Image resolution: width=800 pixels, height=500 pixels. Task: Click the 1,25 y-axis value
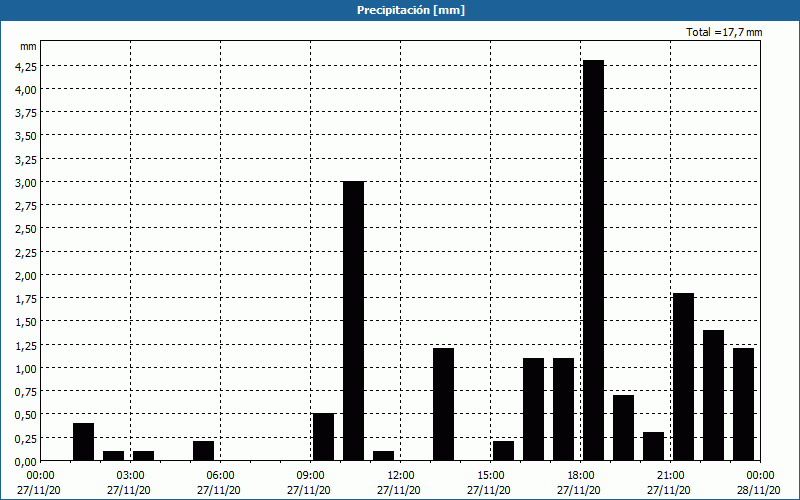[26, 345]
